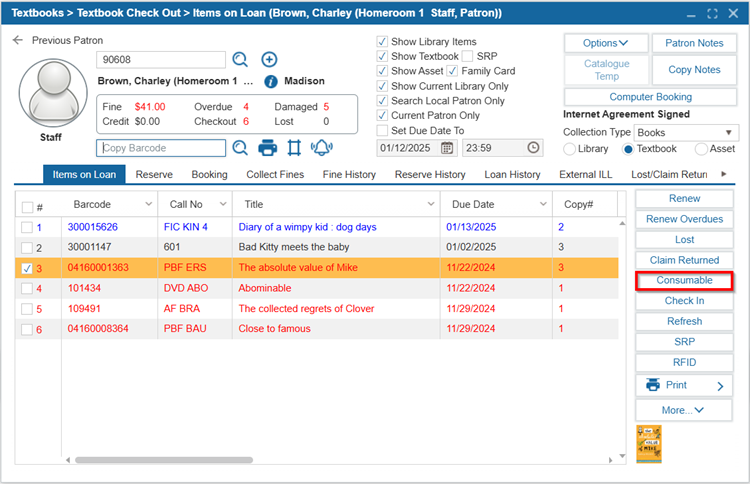Click the printer icon near Copy Barcode
The height and width of the screenshot is (484, 750).
coord(267,148)
